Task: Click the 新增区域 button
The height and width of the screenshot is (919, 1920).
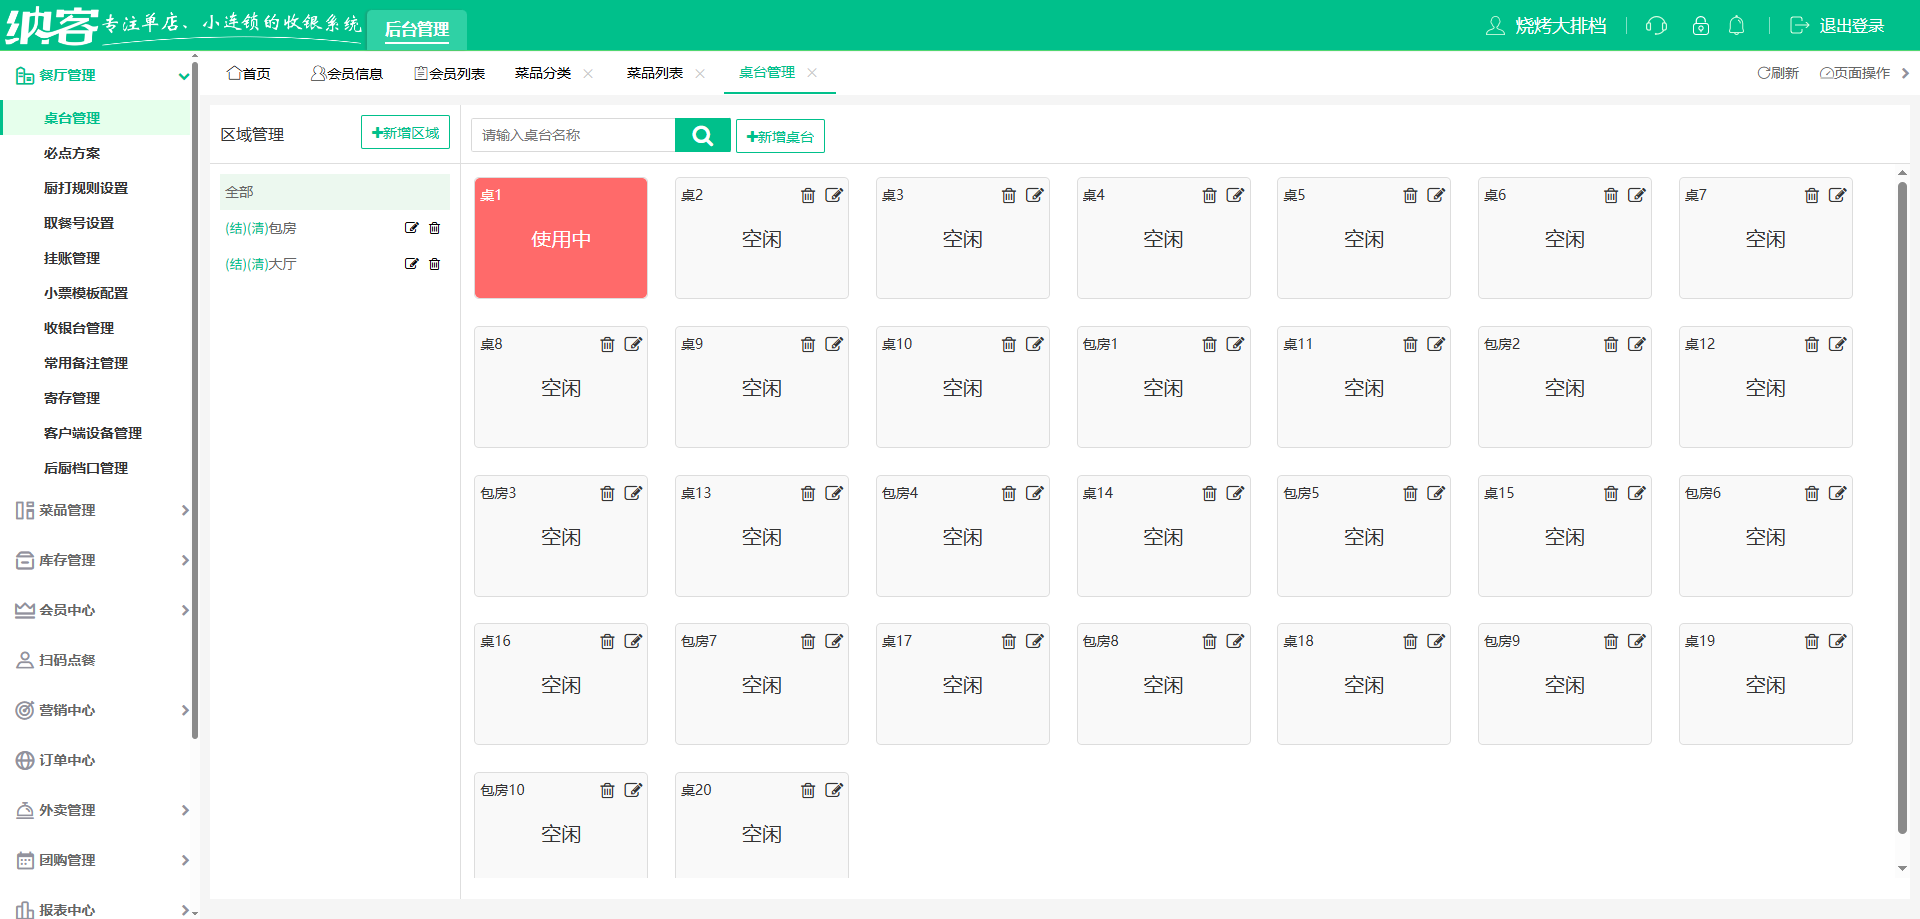Action: coord(405,133)
